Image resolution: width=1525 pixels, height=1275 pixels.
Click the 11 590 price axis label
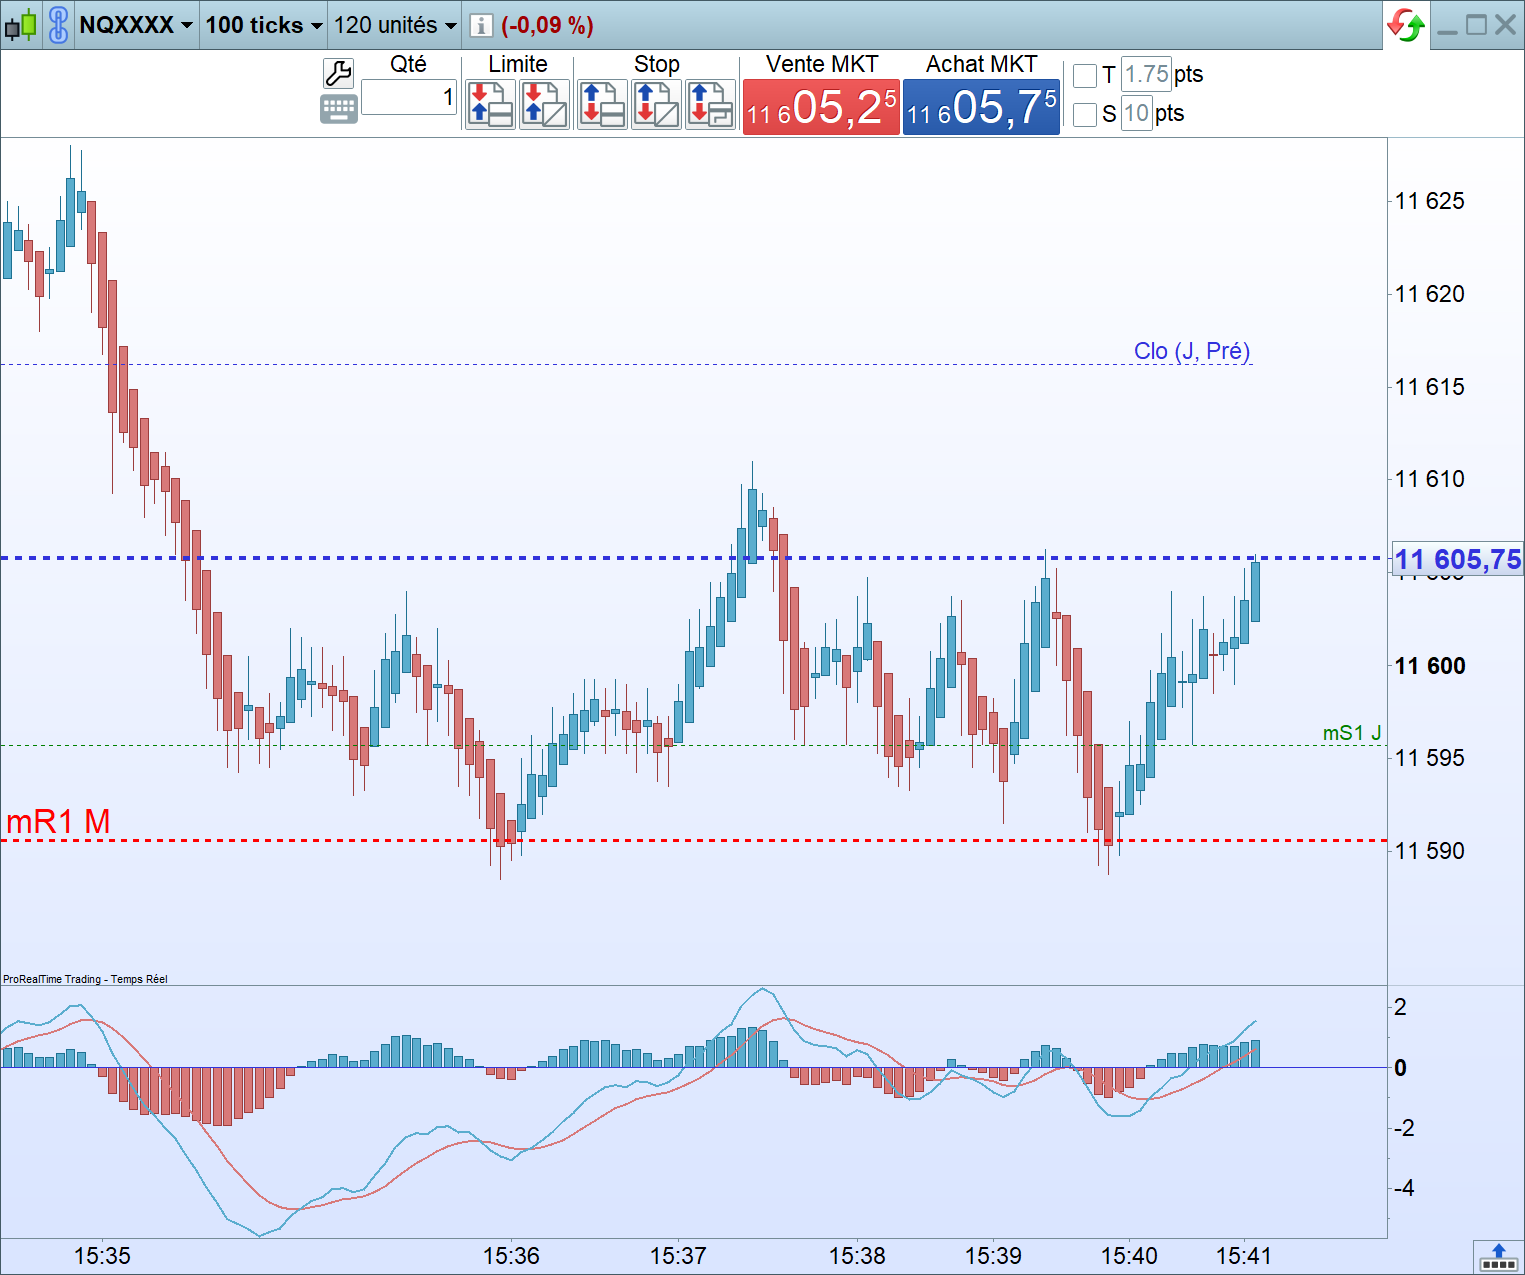pyautogui.click(x=1430, y=851)
